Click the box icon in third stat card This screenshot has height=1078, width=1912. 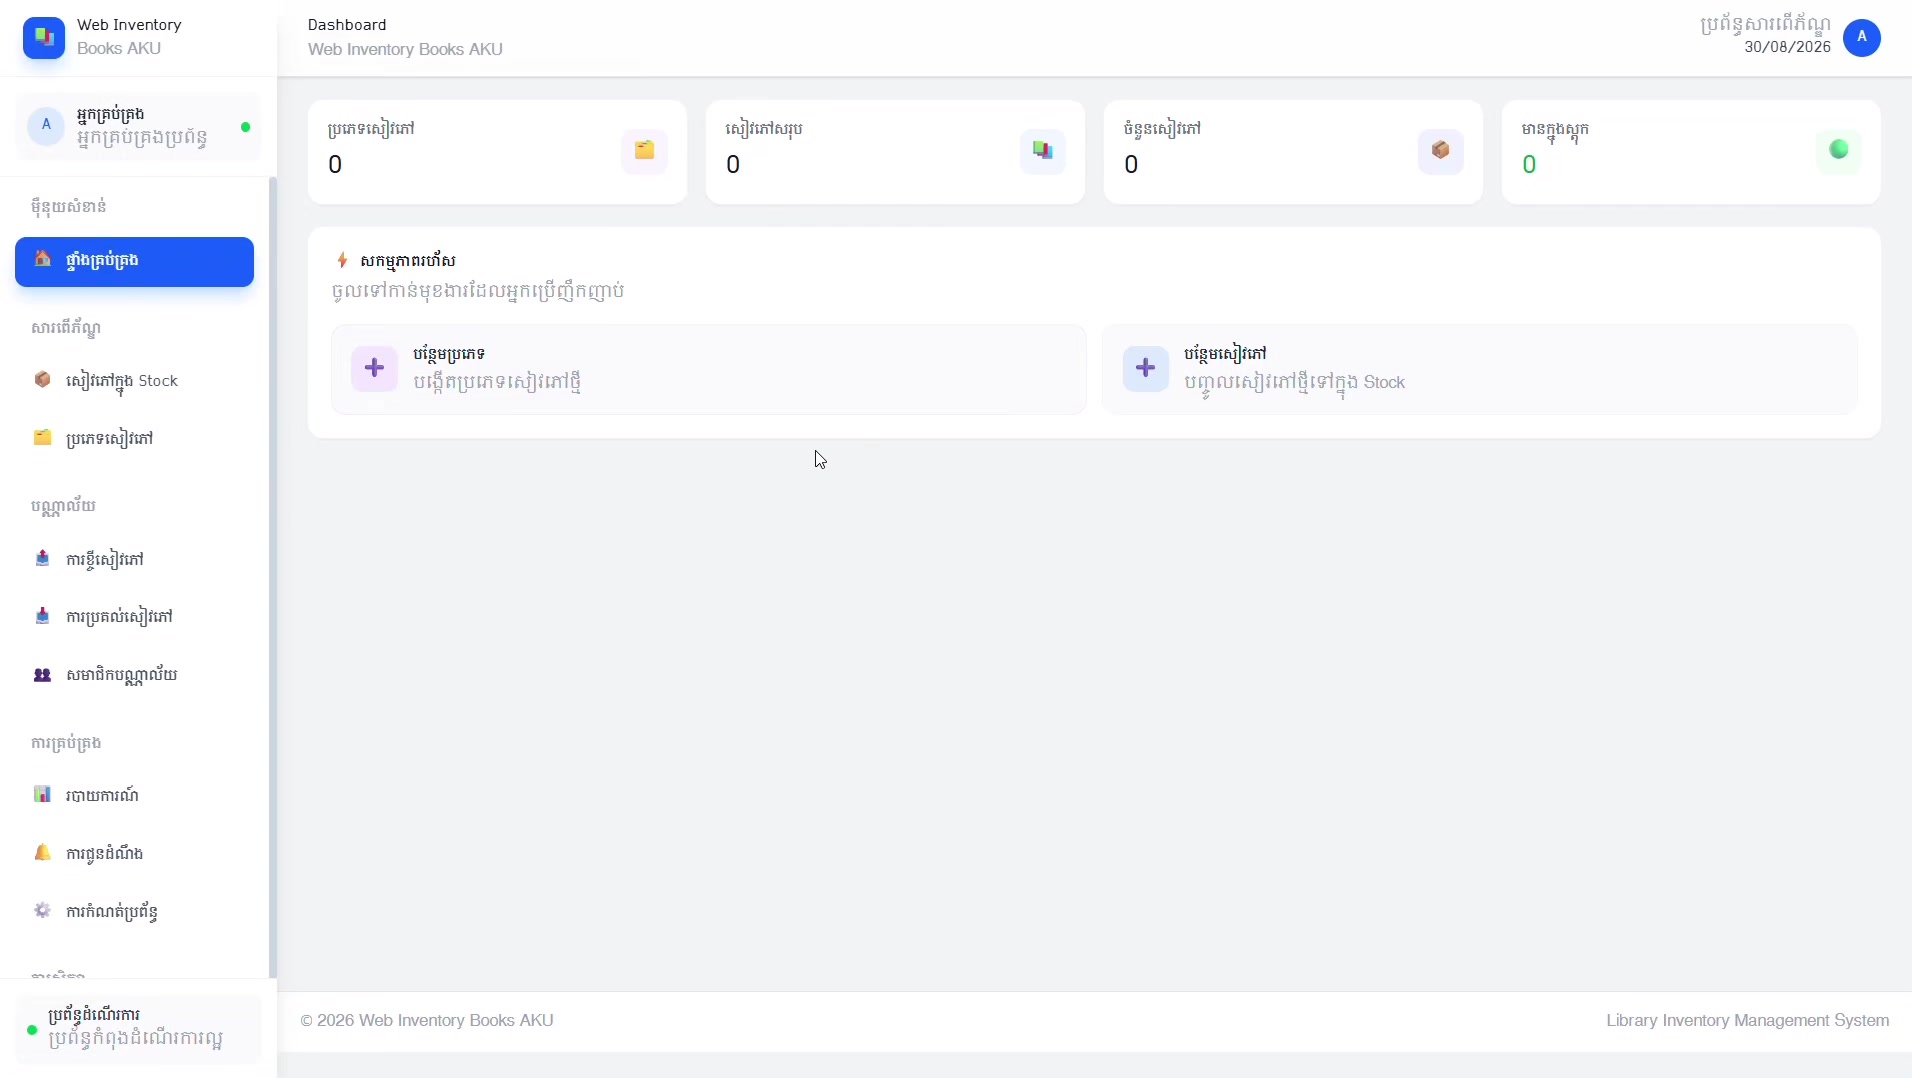tap(1440, 151)
